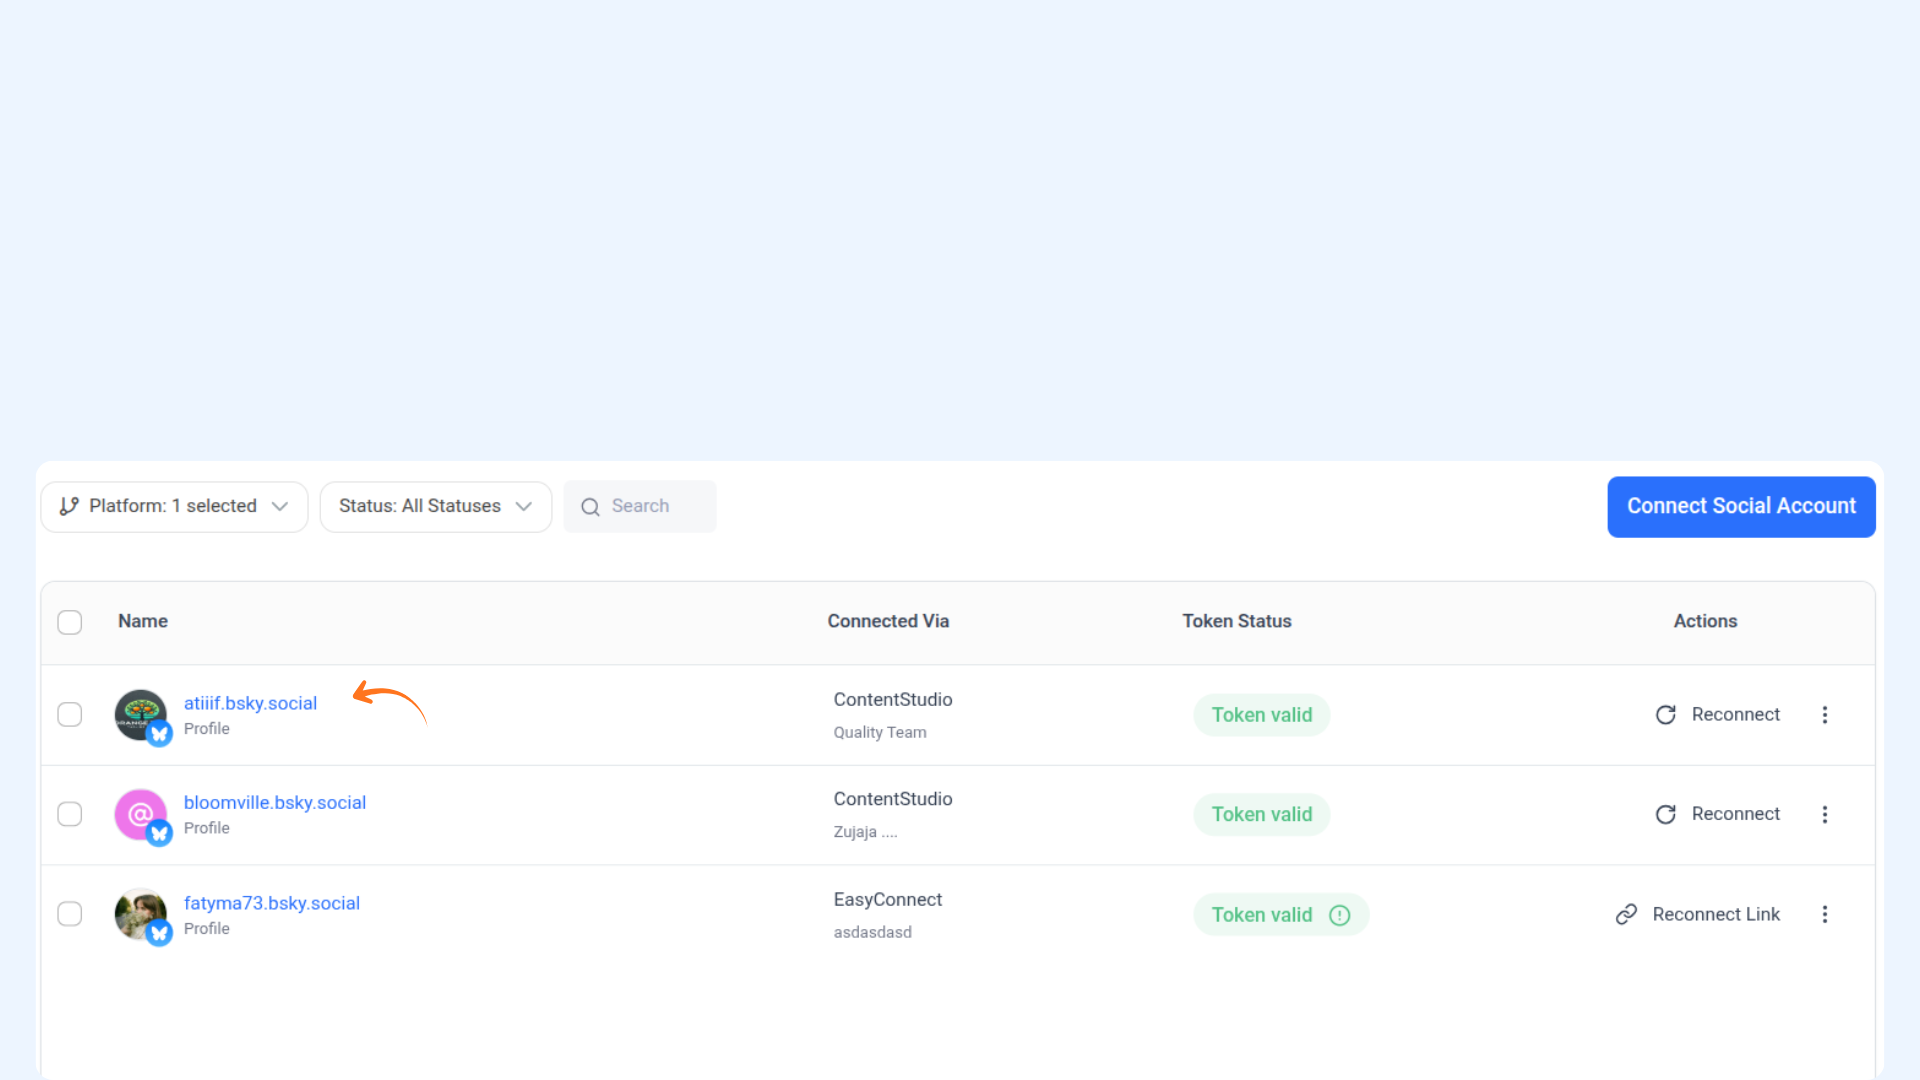Open the three-dot menu for bloomville.bsky.social
This screenshot has height=1080, width=1920.
pos(1825,815)
